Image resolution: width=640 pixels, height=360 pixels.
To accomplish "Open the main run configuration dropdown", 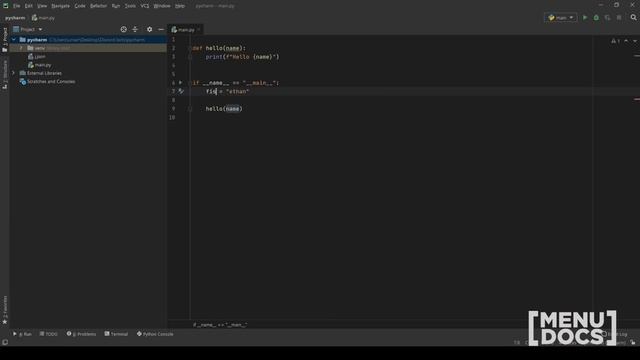I will (x=561, y=18).
